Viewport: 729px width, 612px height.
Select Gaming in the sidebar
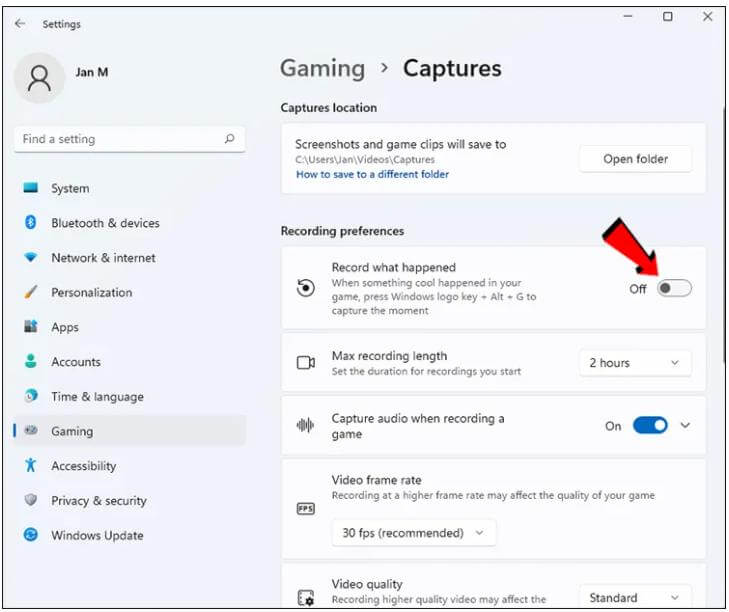tap(129, 431)
